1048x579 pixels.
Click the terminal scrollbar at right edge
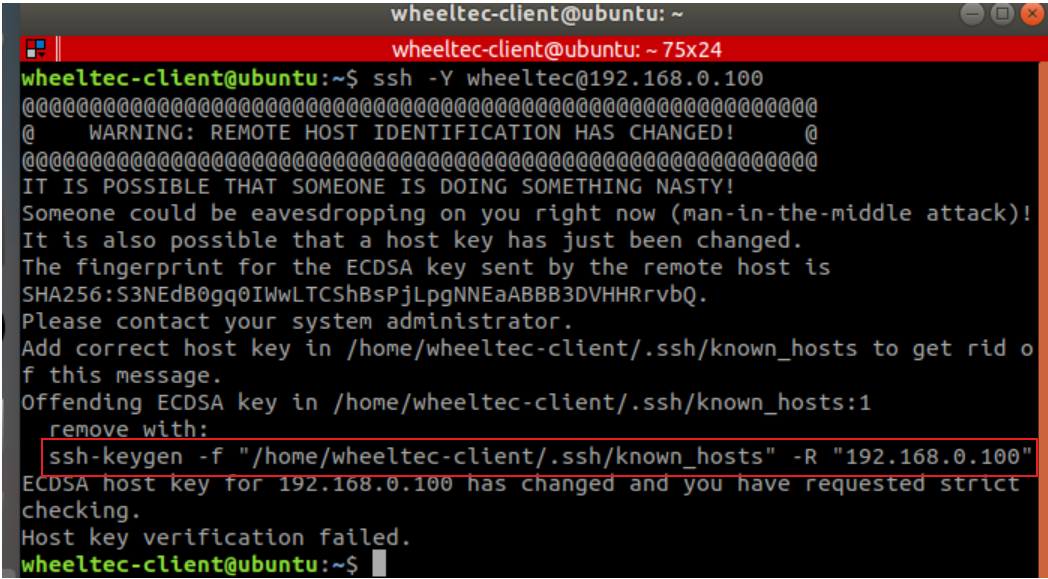point(1042,318)
